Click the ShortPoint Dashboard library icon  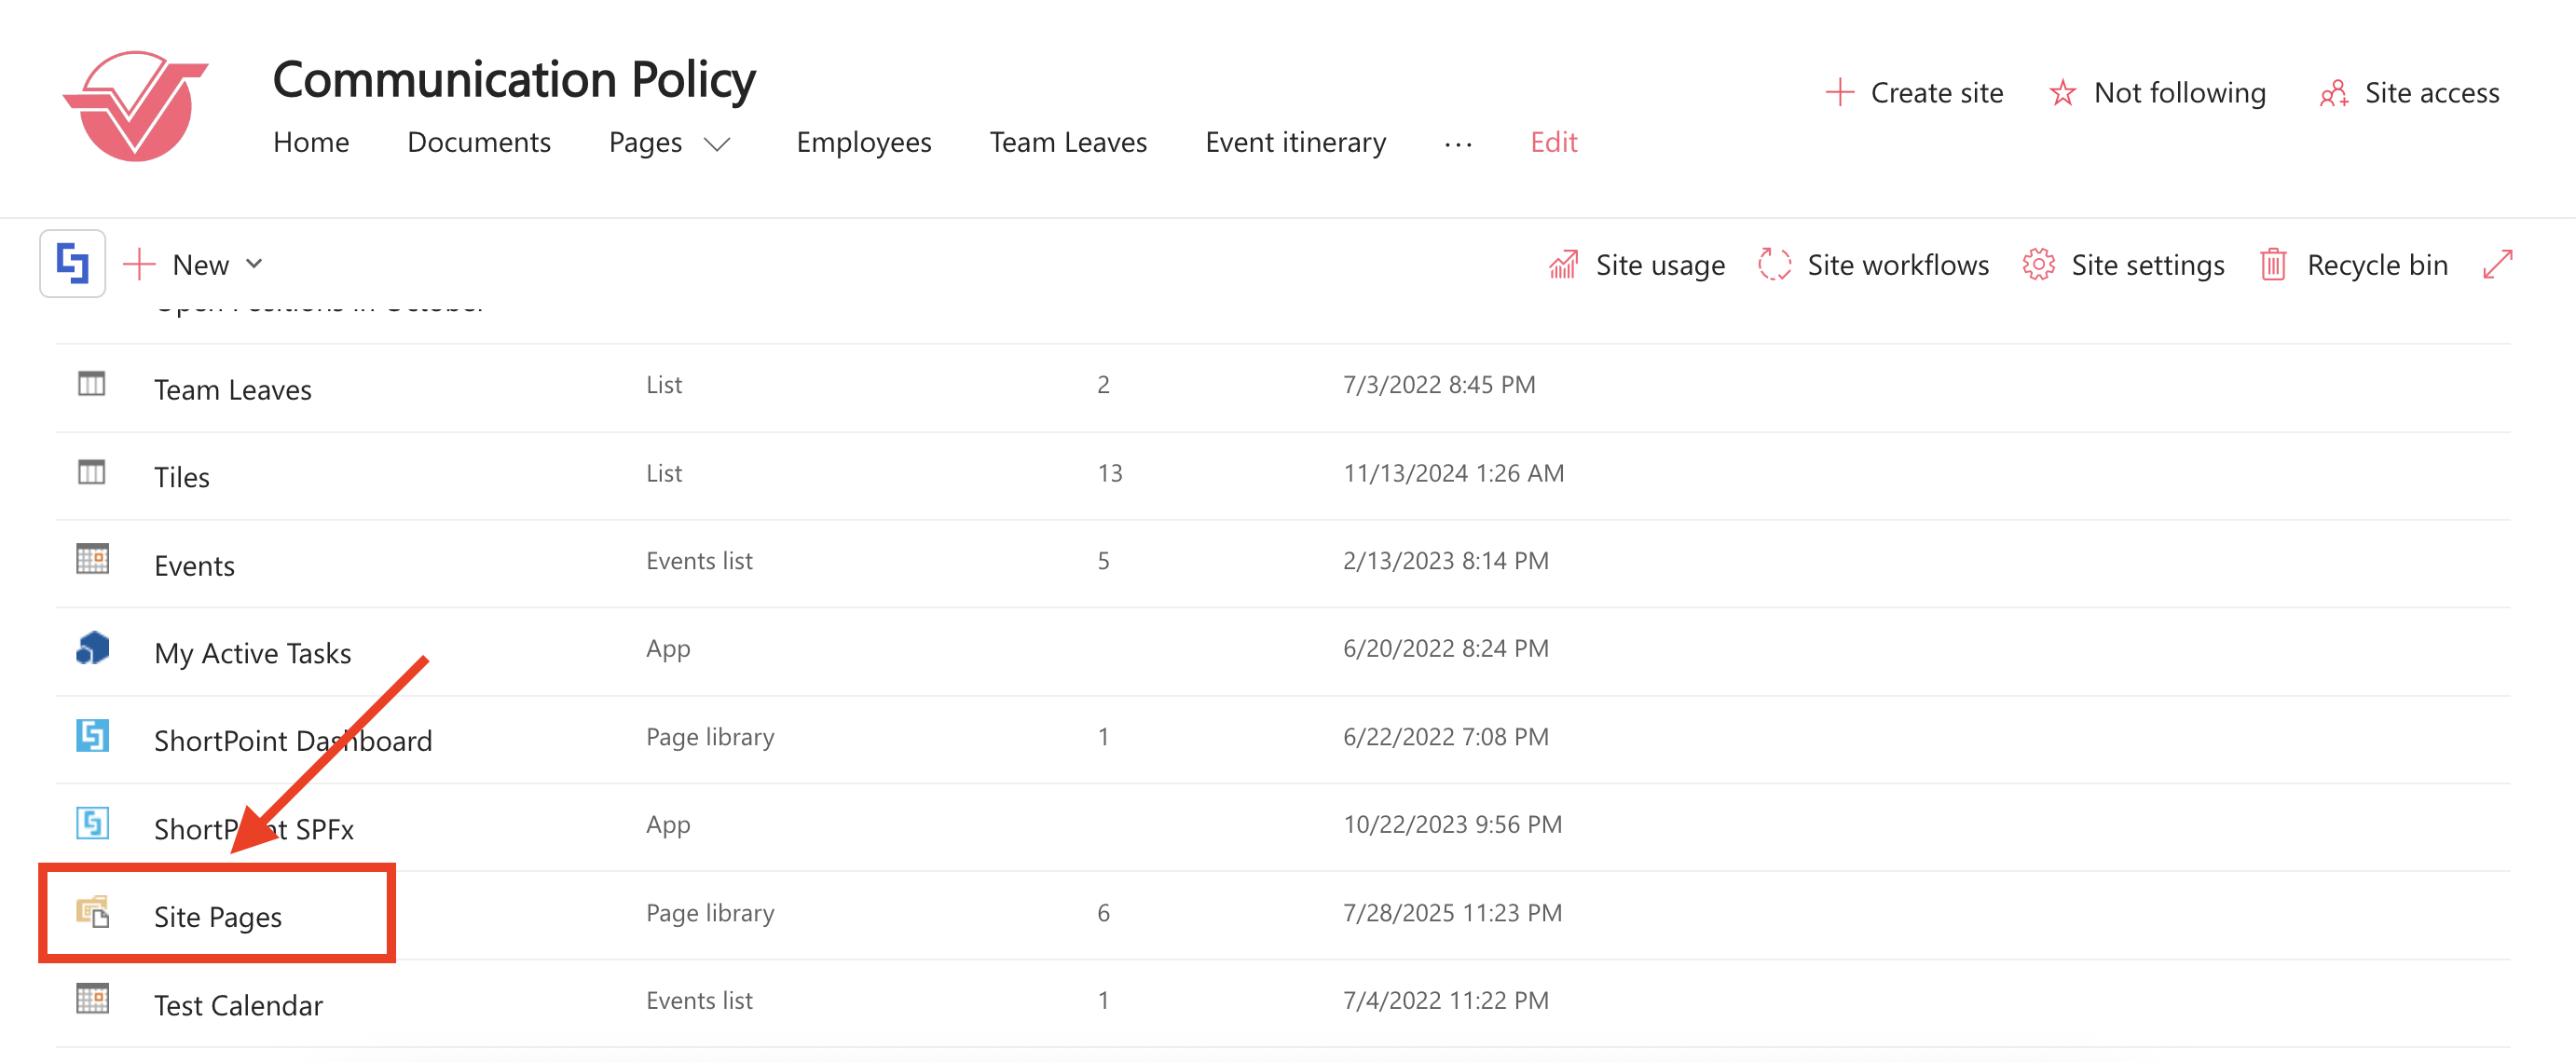(92, 737)
